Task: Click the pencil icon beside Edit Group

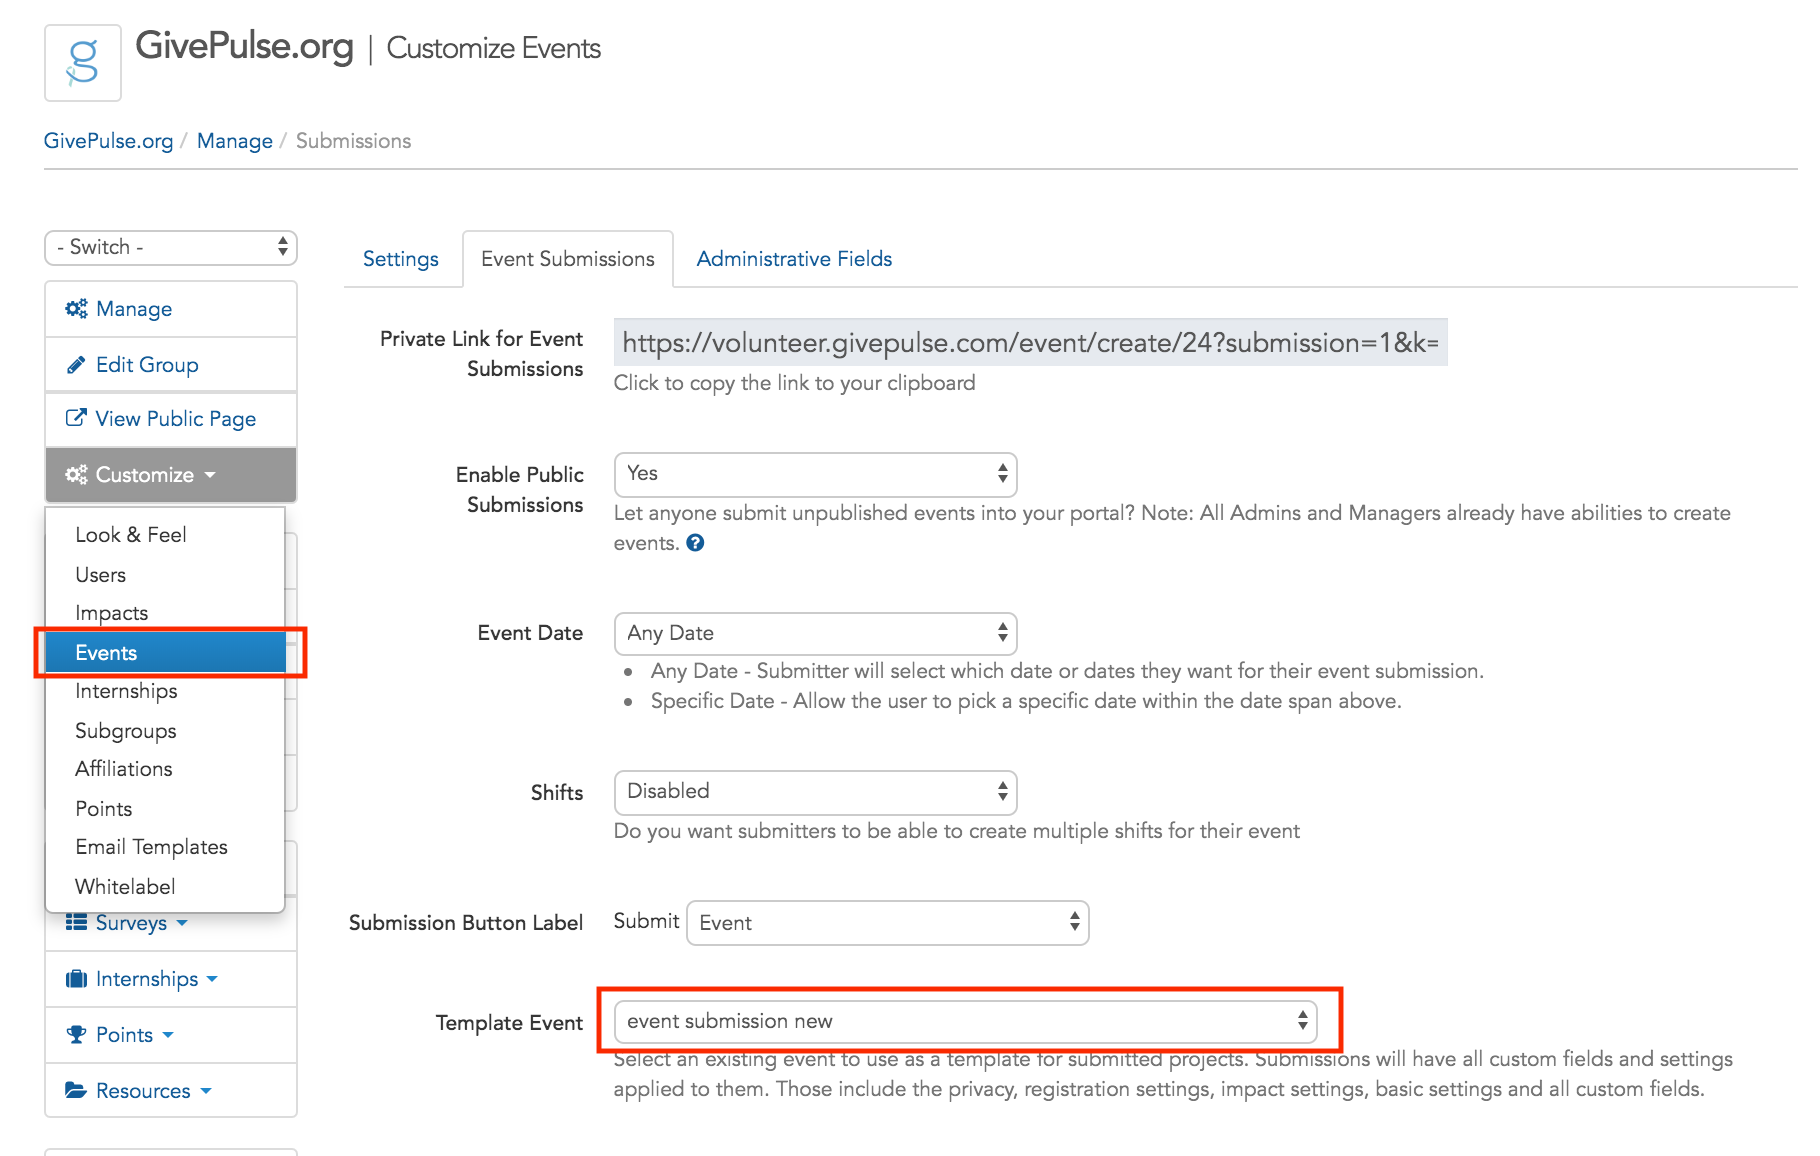Action: click(76, 365)
